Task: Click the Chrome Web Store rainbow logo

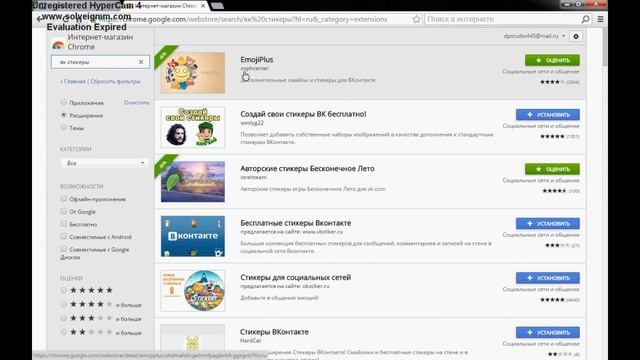Action: click(58, 44)
